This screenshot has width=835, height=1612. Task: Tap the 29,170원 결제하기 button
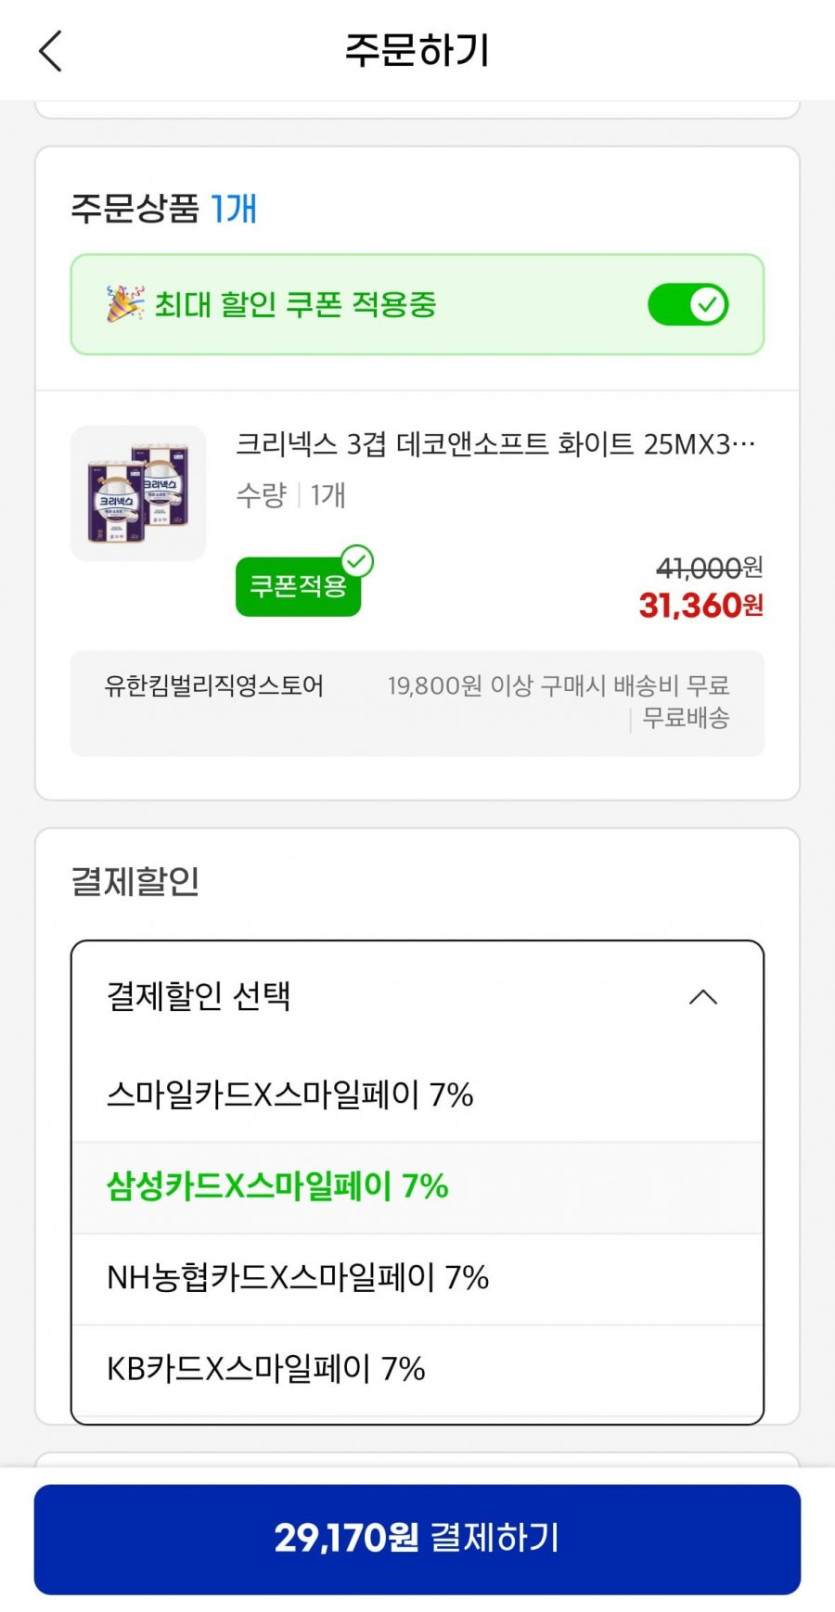pos(417,1538)
